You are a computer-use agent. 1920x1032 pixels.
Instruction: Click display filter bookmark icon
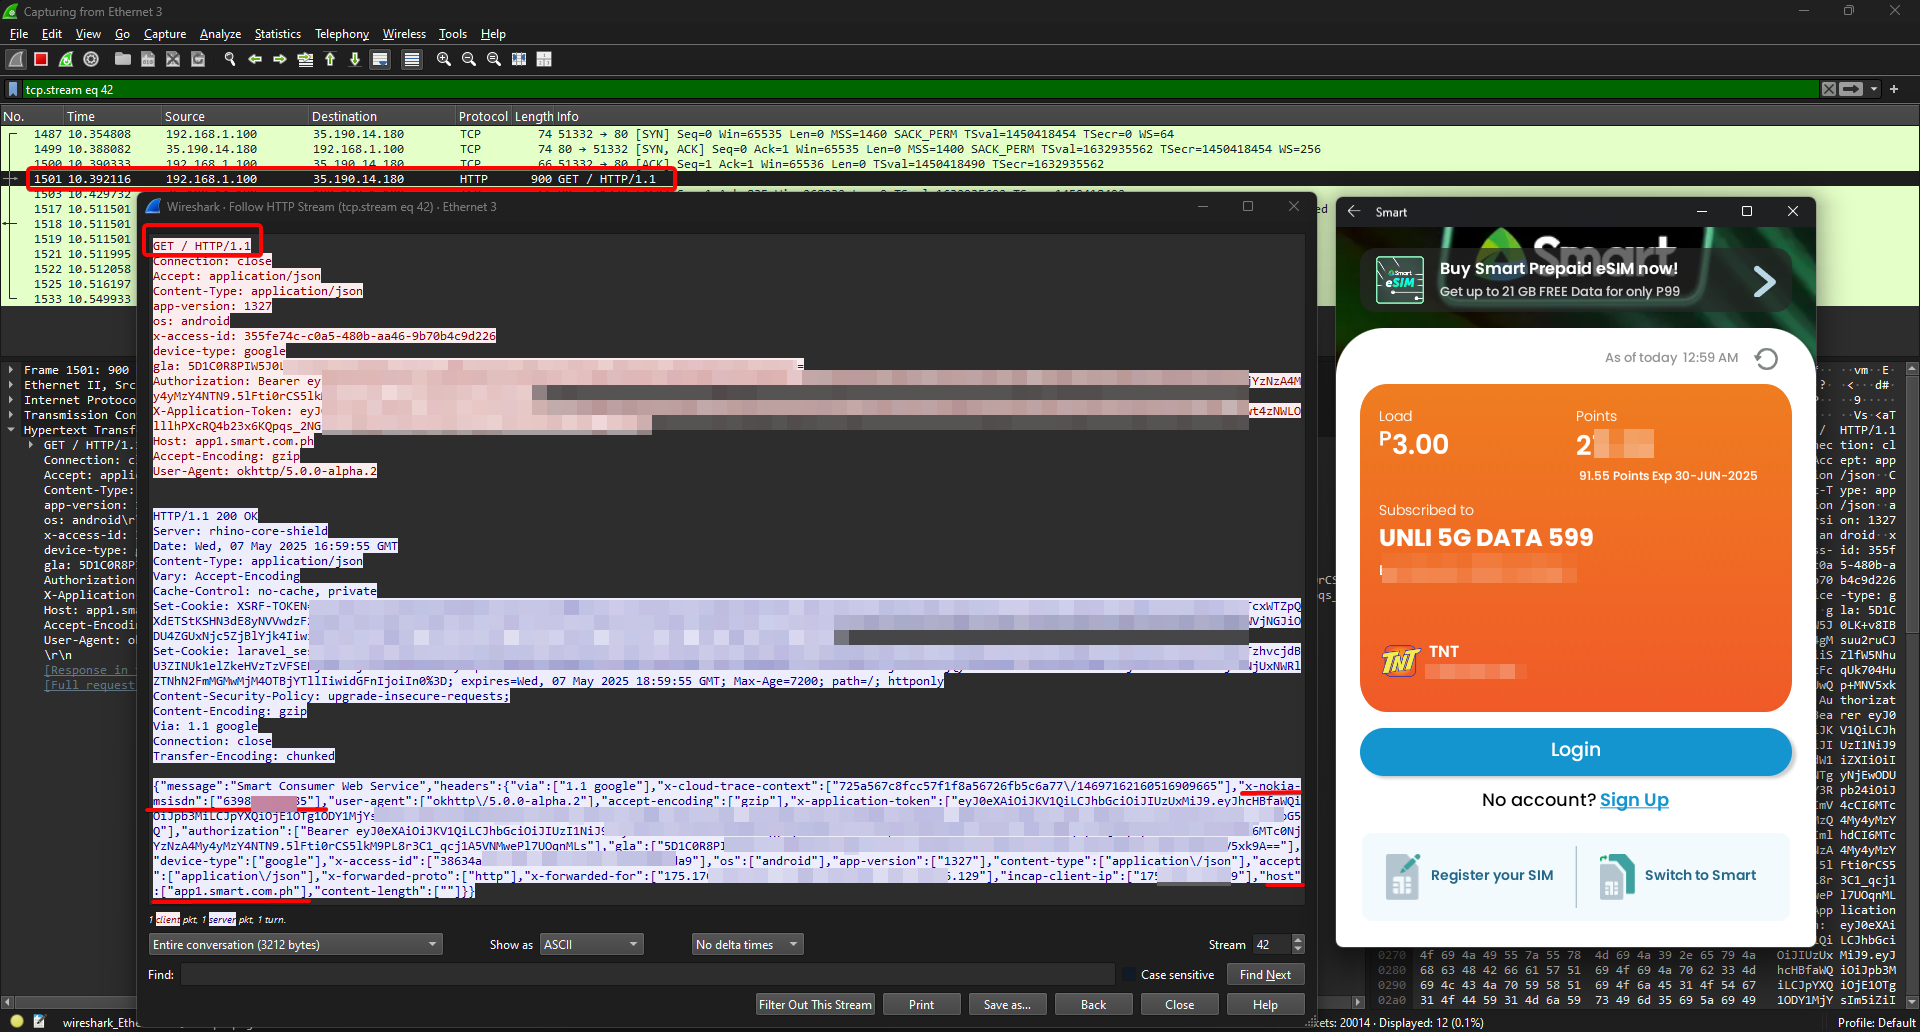[13, 89]
